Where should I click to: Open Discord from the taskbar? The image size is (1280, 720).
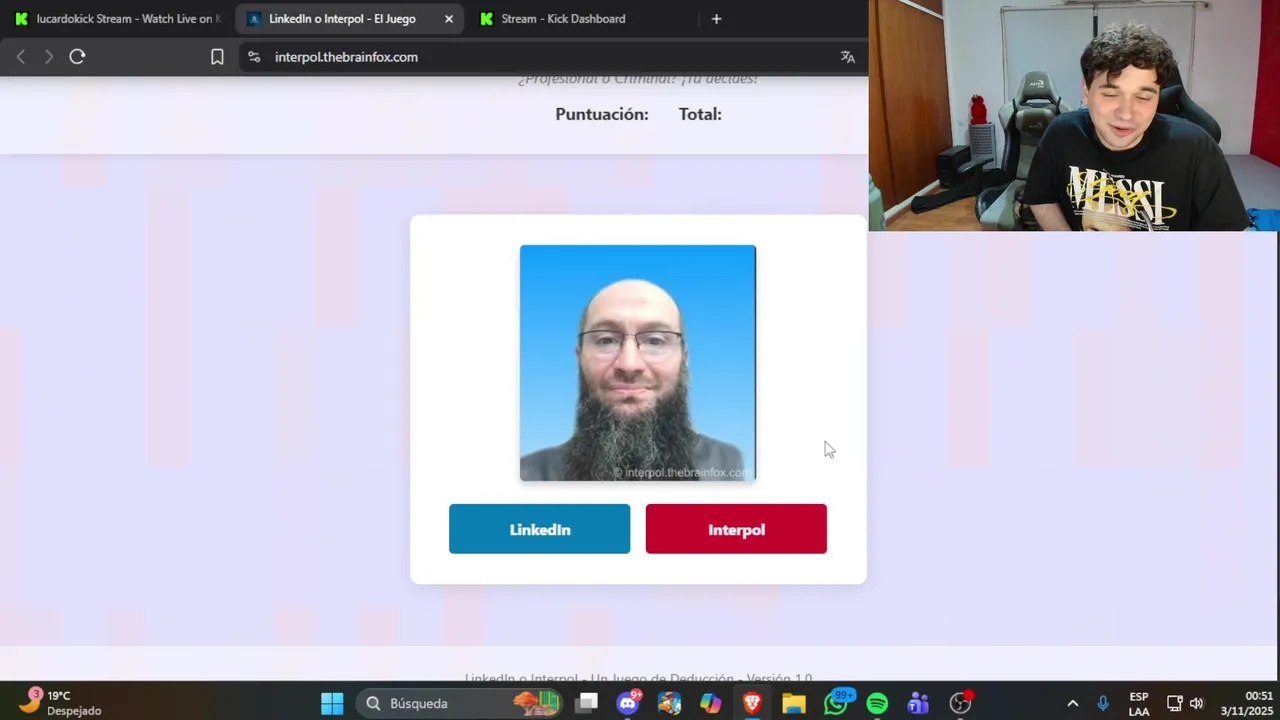point(628,703)
